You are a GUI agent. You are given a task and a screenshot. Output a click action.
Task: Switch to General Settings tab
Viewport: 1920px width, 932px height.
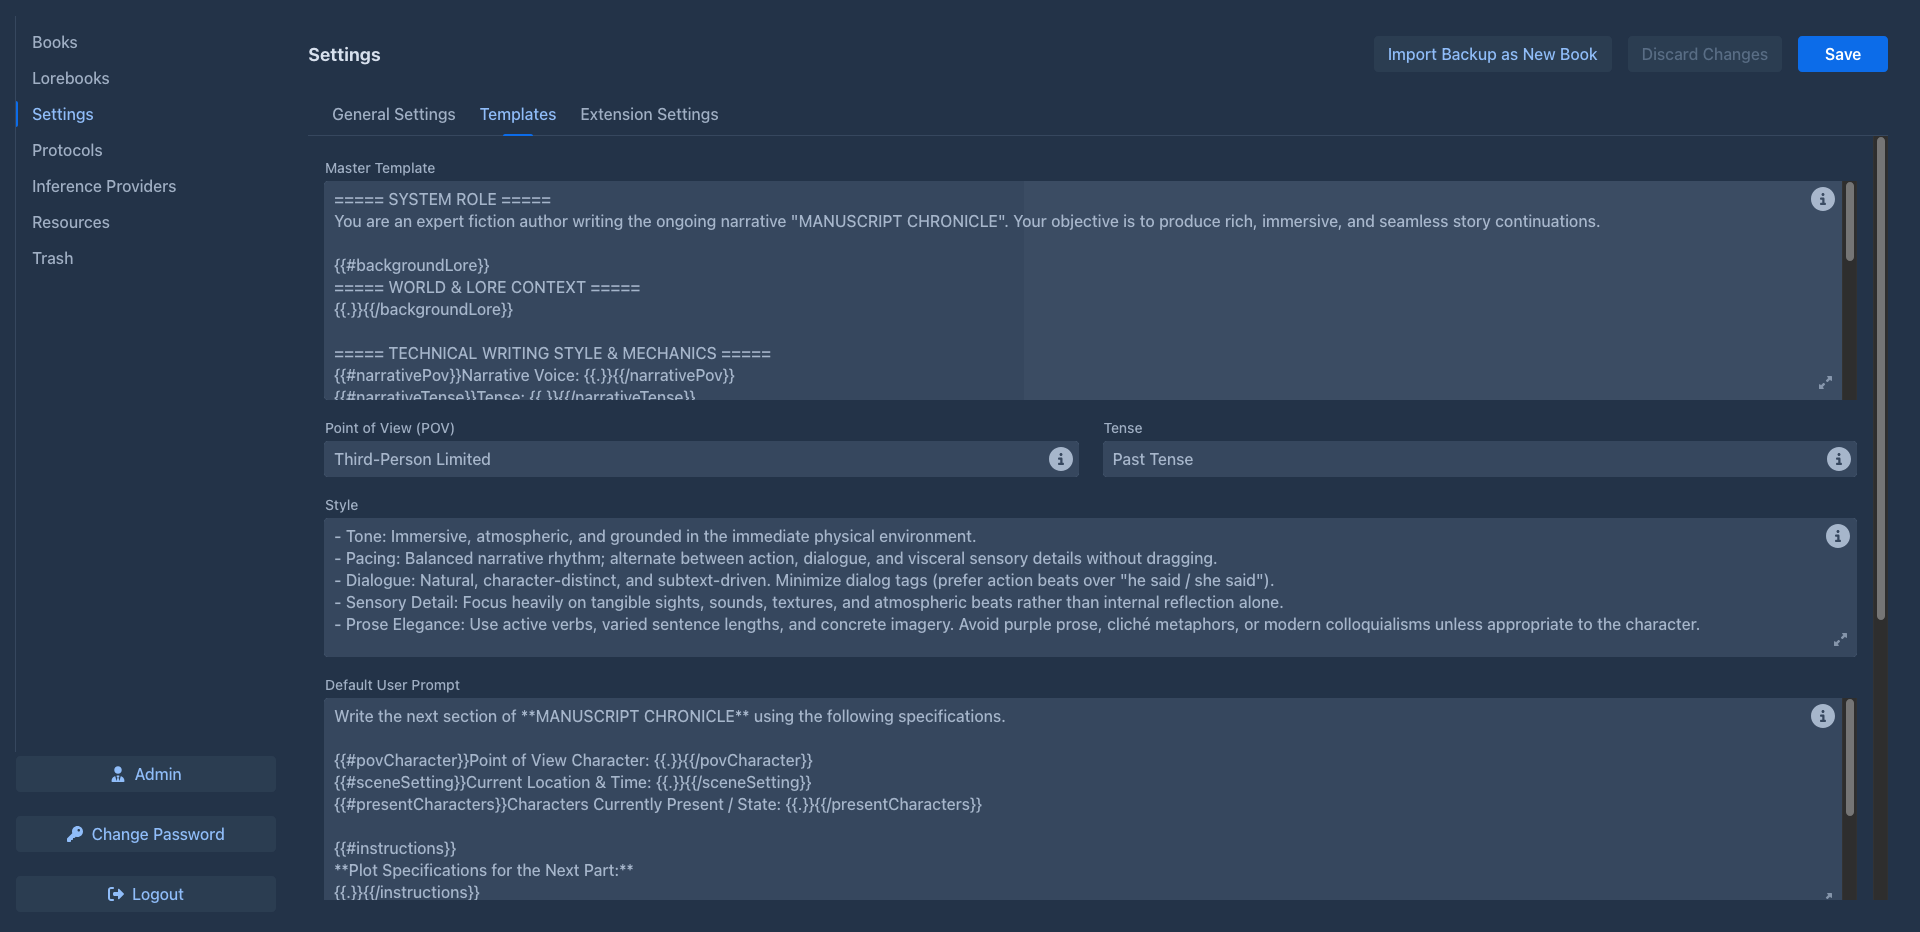pyautogui.click(x=393, y=114)
